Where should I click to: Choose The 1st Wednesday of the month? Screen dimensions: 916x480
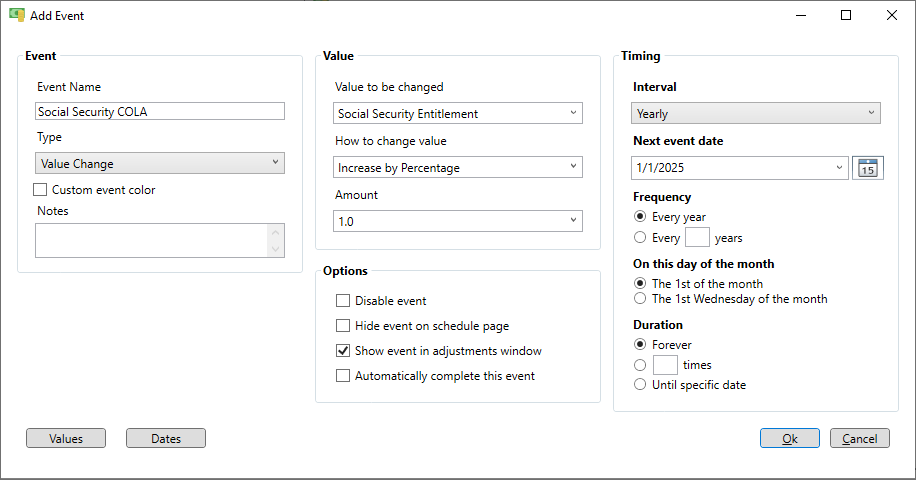(x=640, y=299)
